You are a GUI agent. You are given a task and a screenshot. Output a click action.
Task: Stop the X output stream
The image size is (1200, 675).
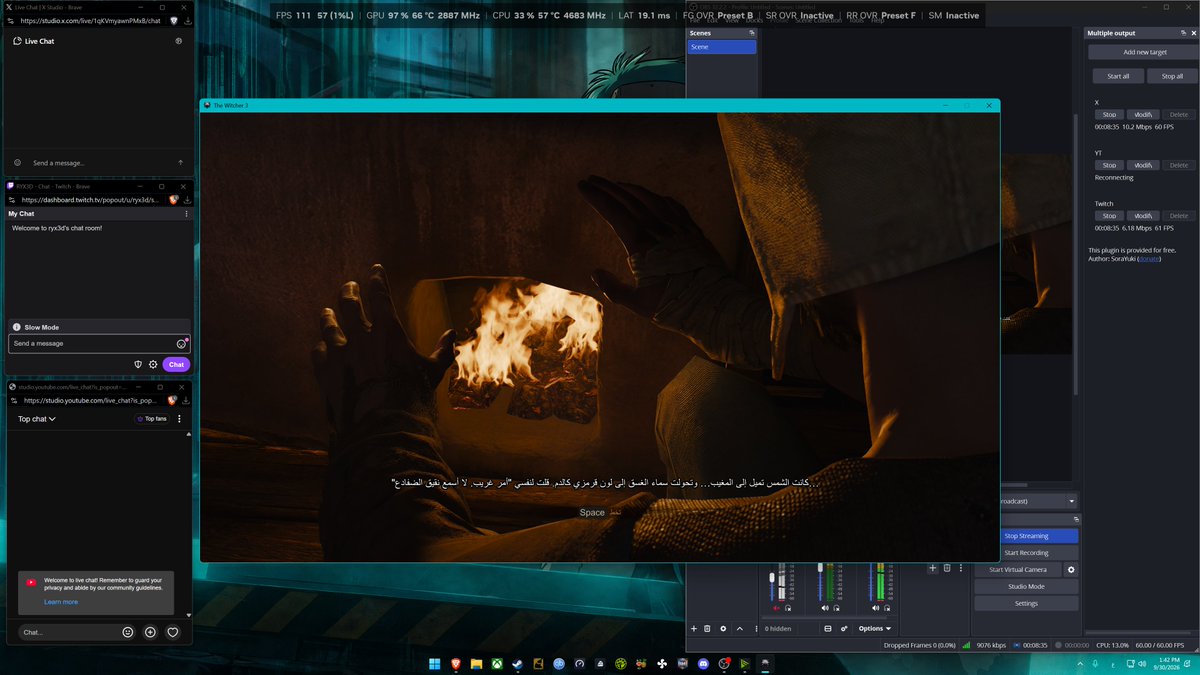pyautogui.click(x=1109, y=115)
